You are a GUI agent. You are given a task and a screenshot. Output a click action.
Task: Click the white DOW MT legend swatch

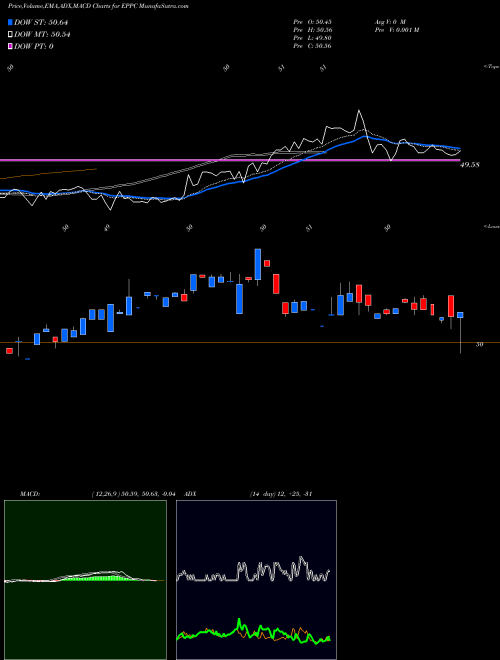click(10, 34)
